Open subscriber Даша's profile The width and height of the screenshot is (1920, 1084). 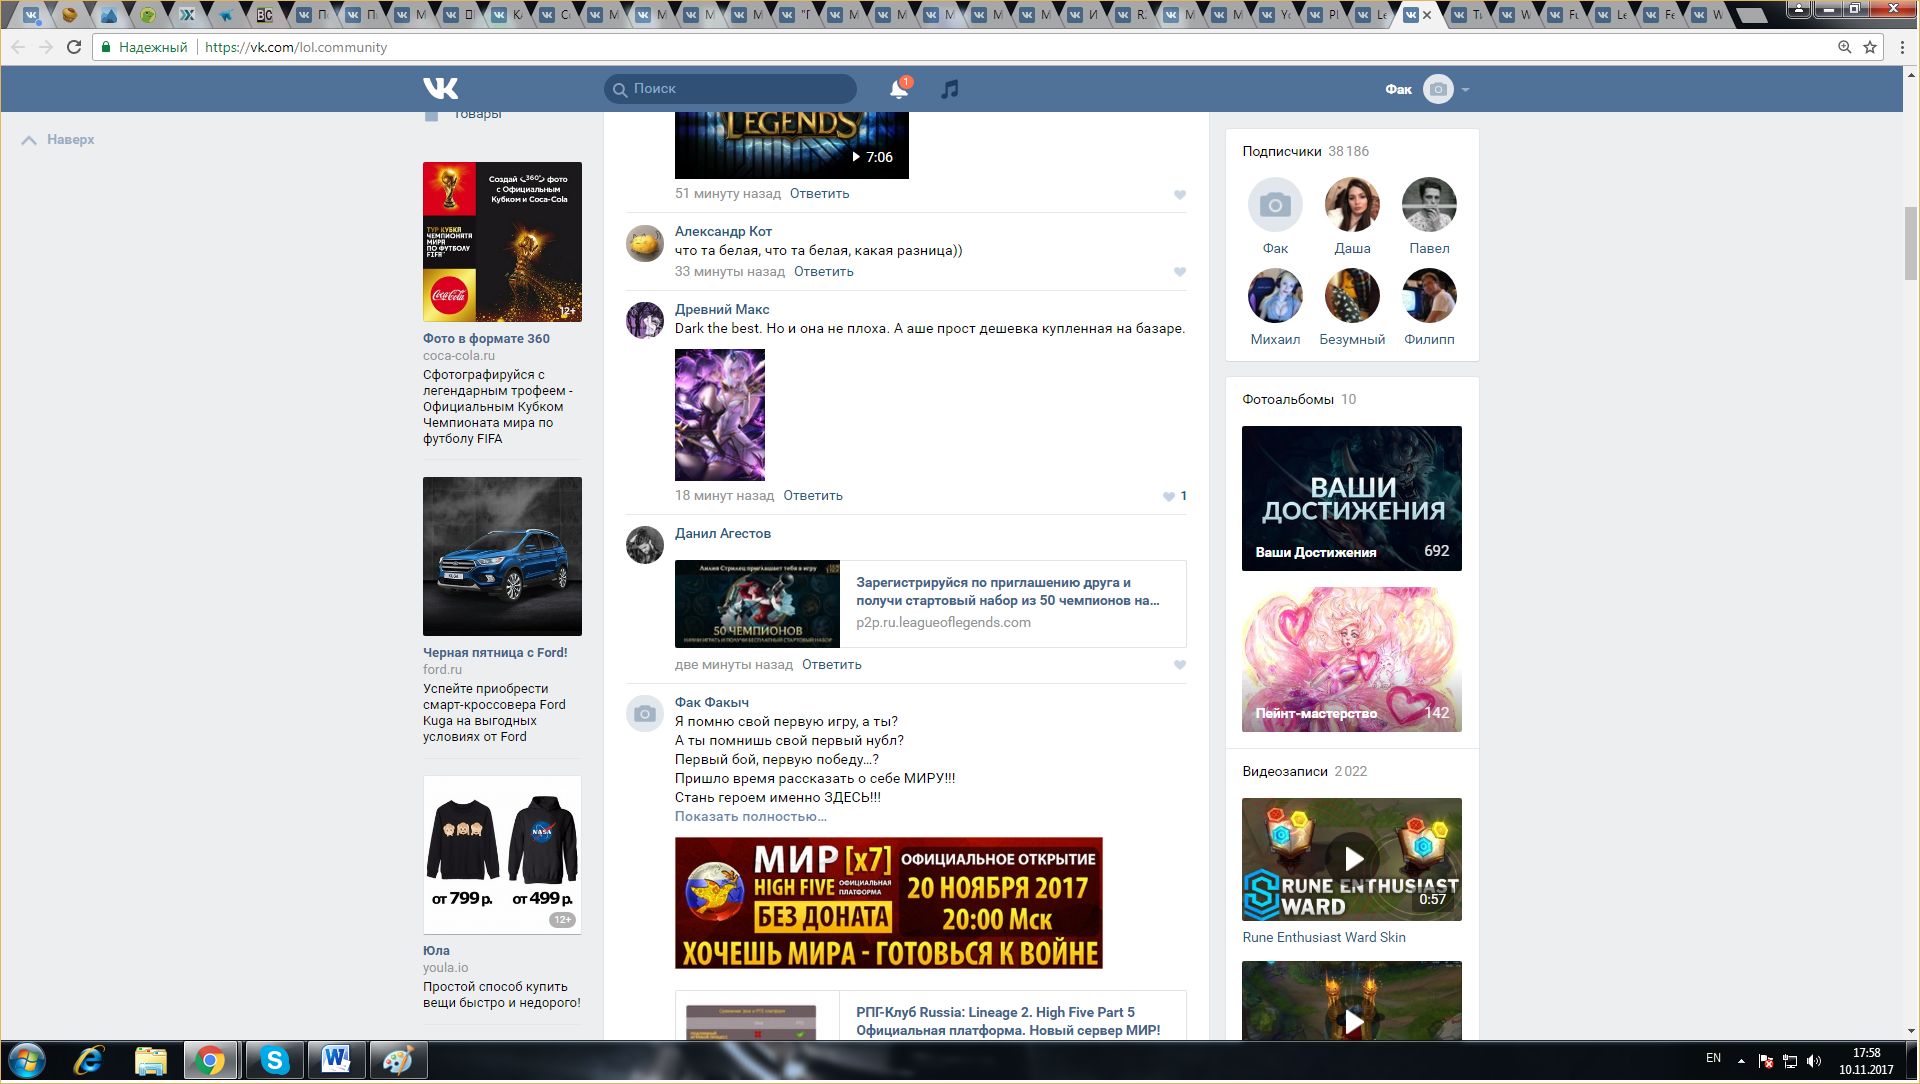(1352, 205)
